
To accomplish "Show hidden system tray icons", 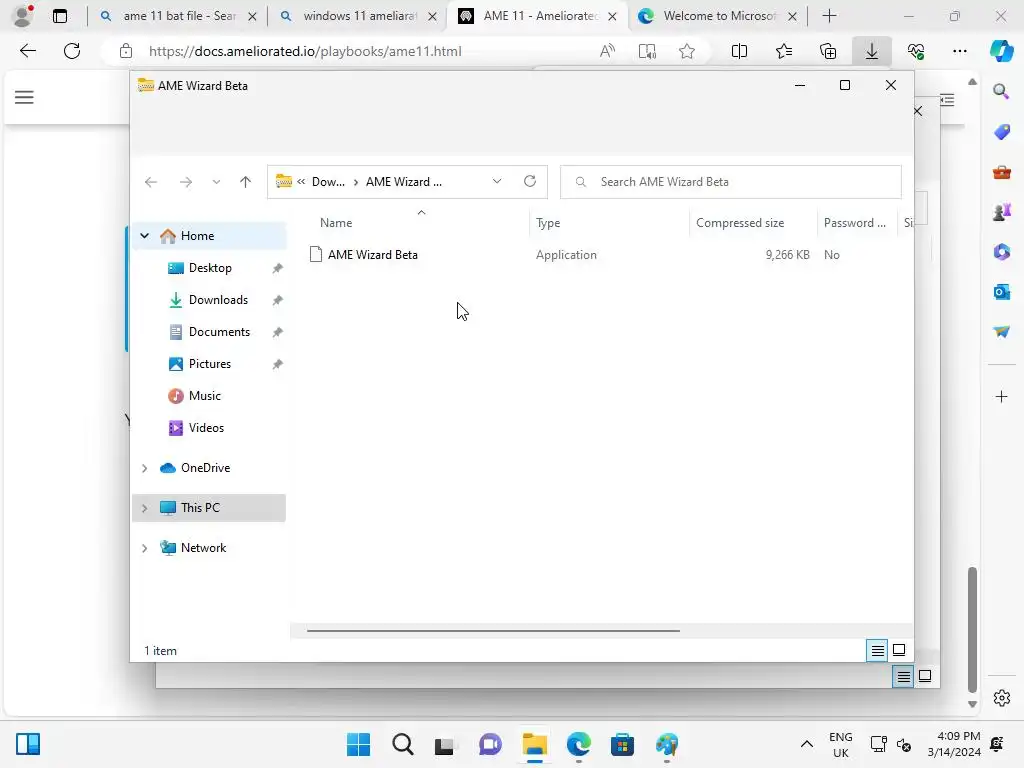I will pyautogui.click(x=807, y=744).
